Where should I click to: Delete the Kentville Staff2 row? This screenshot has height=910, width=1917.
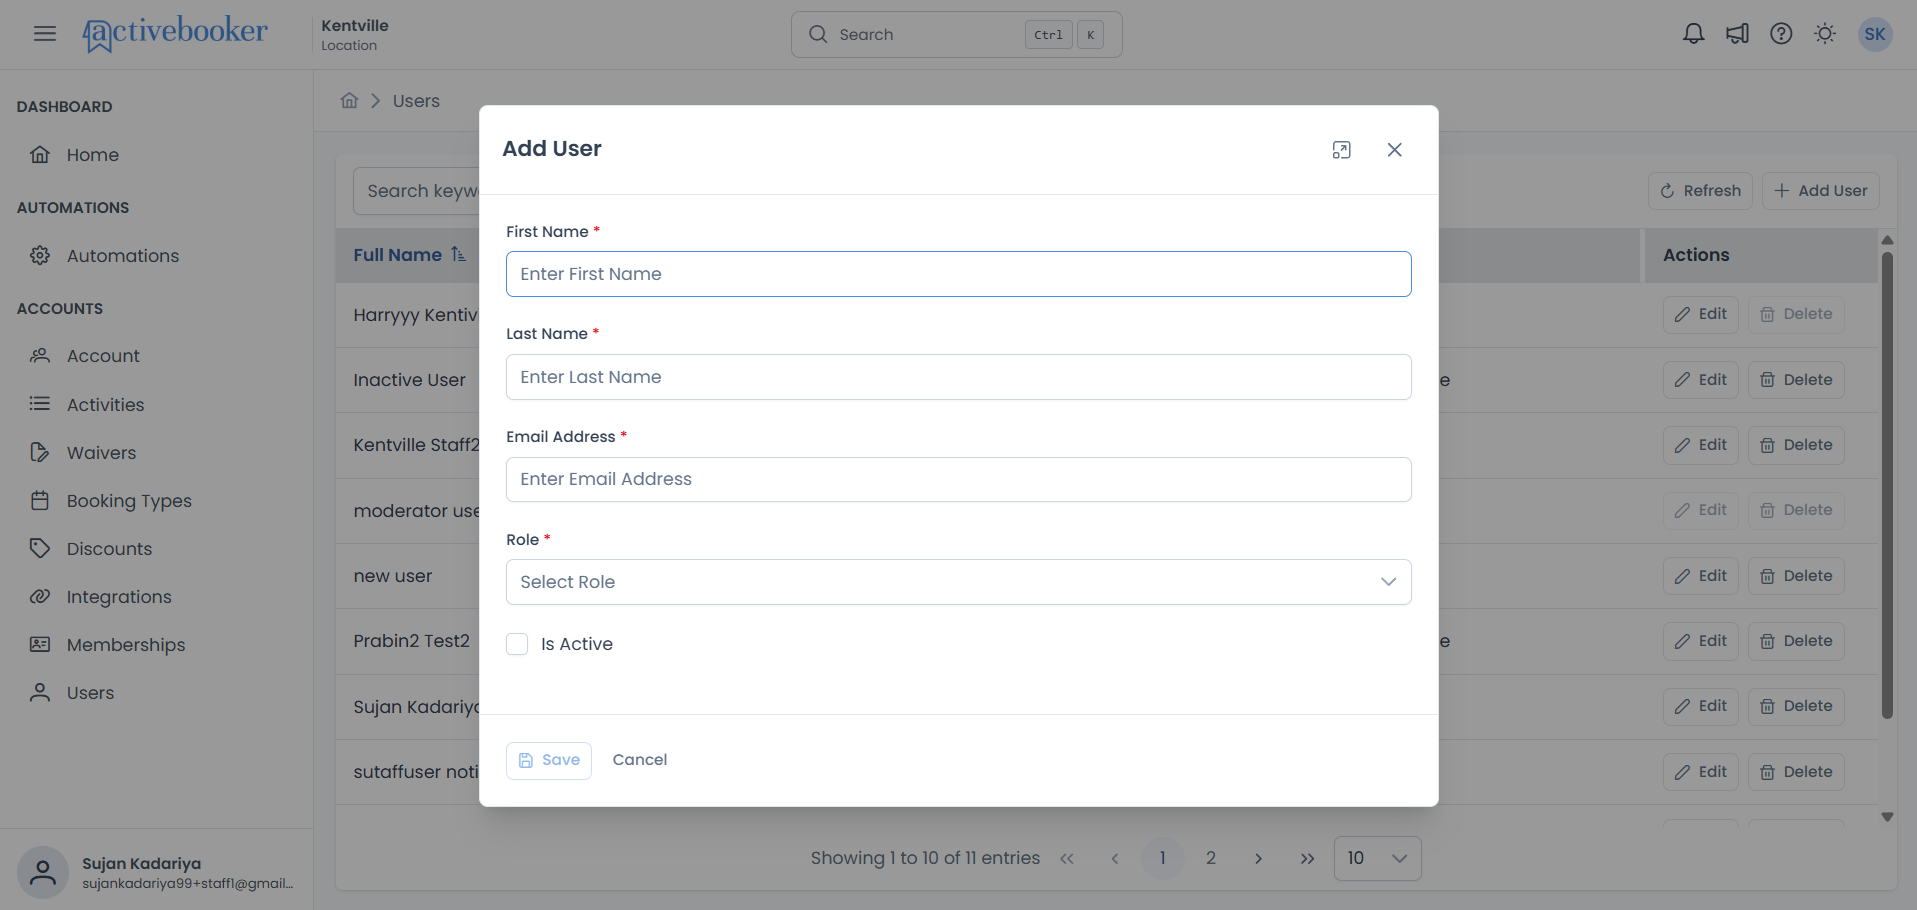point(1796,445)
